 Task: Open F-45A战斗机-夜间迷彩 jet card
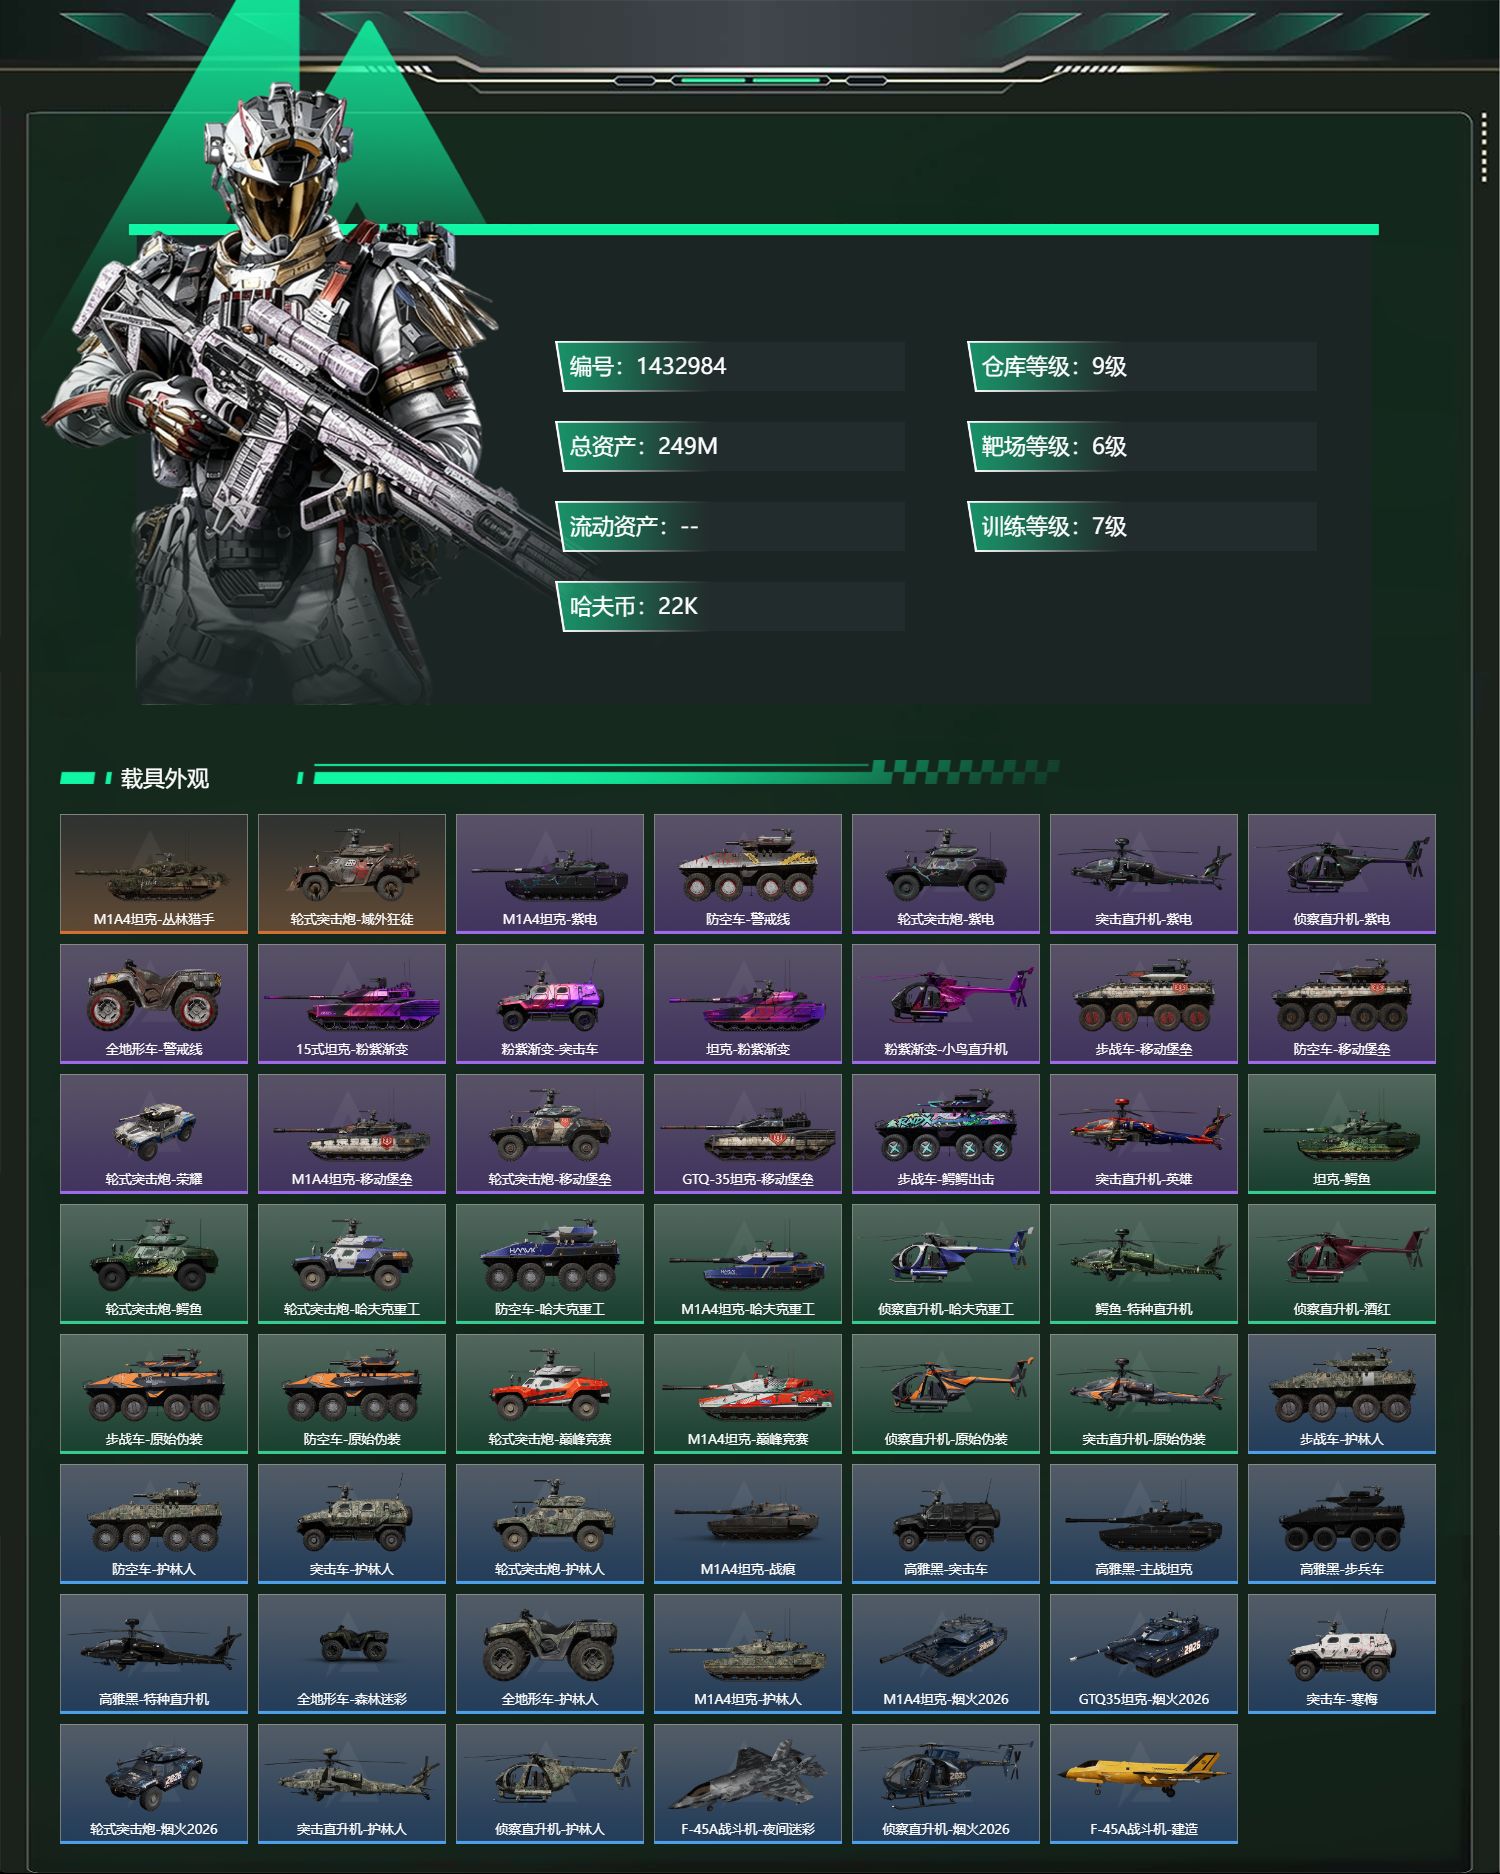click(x=748, y=1783)
